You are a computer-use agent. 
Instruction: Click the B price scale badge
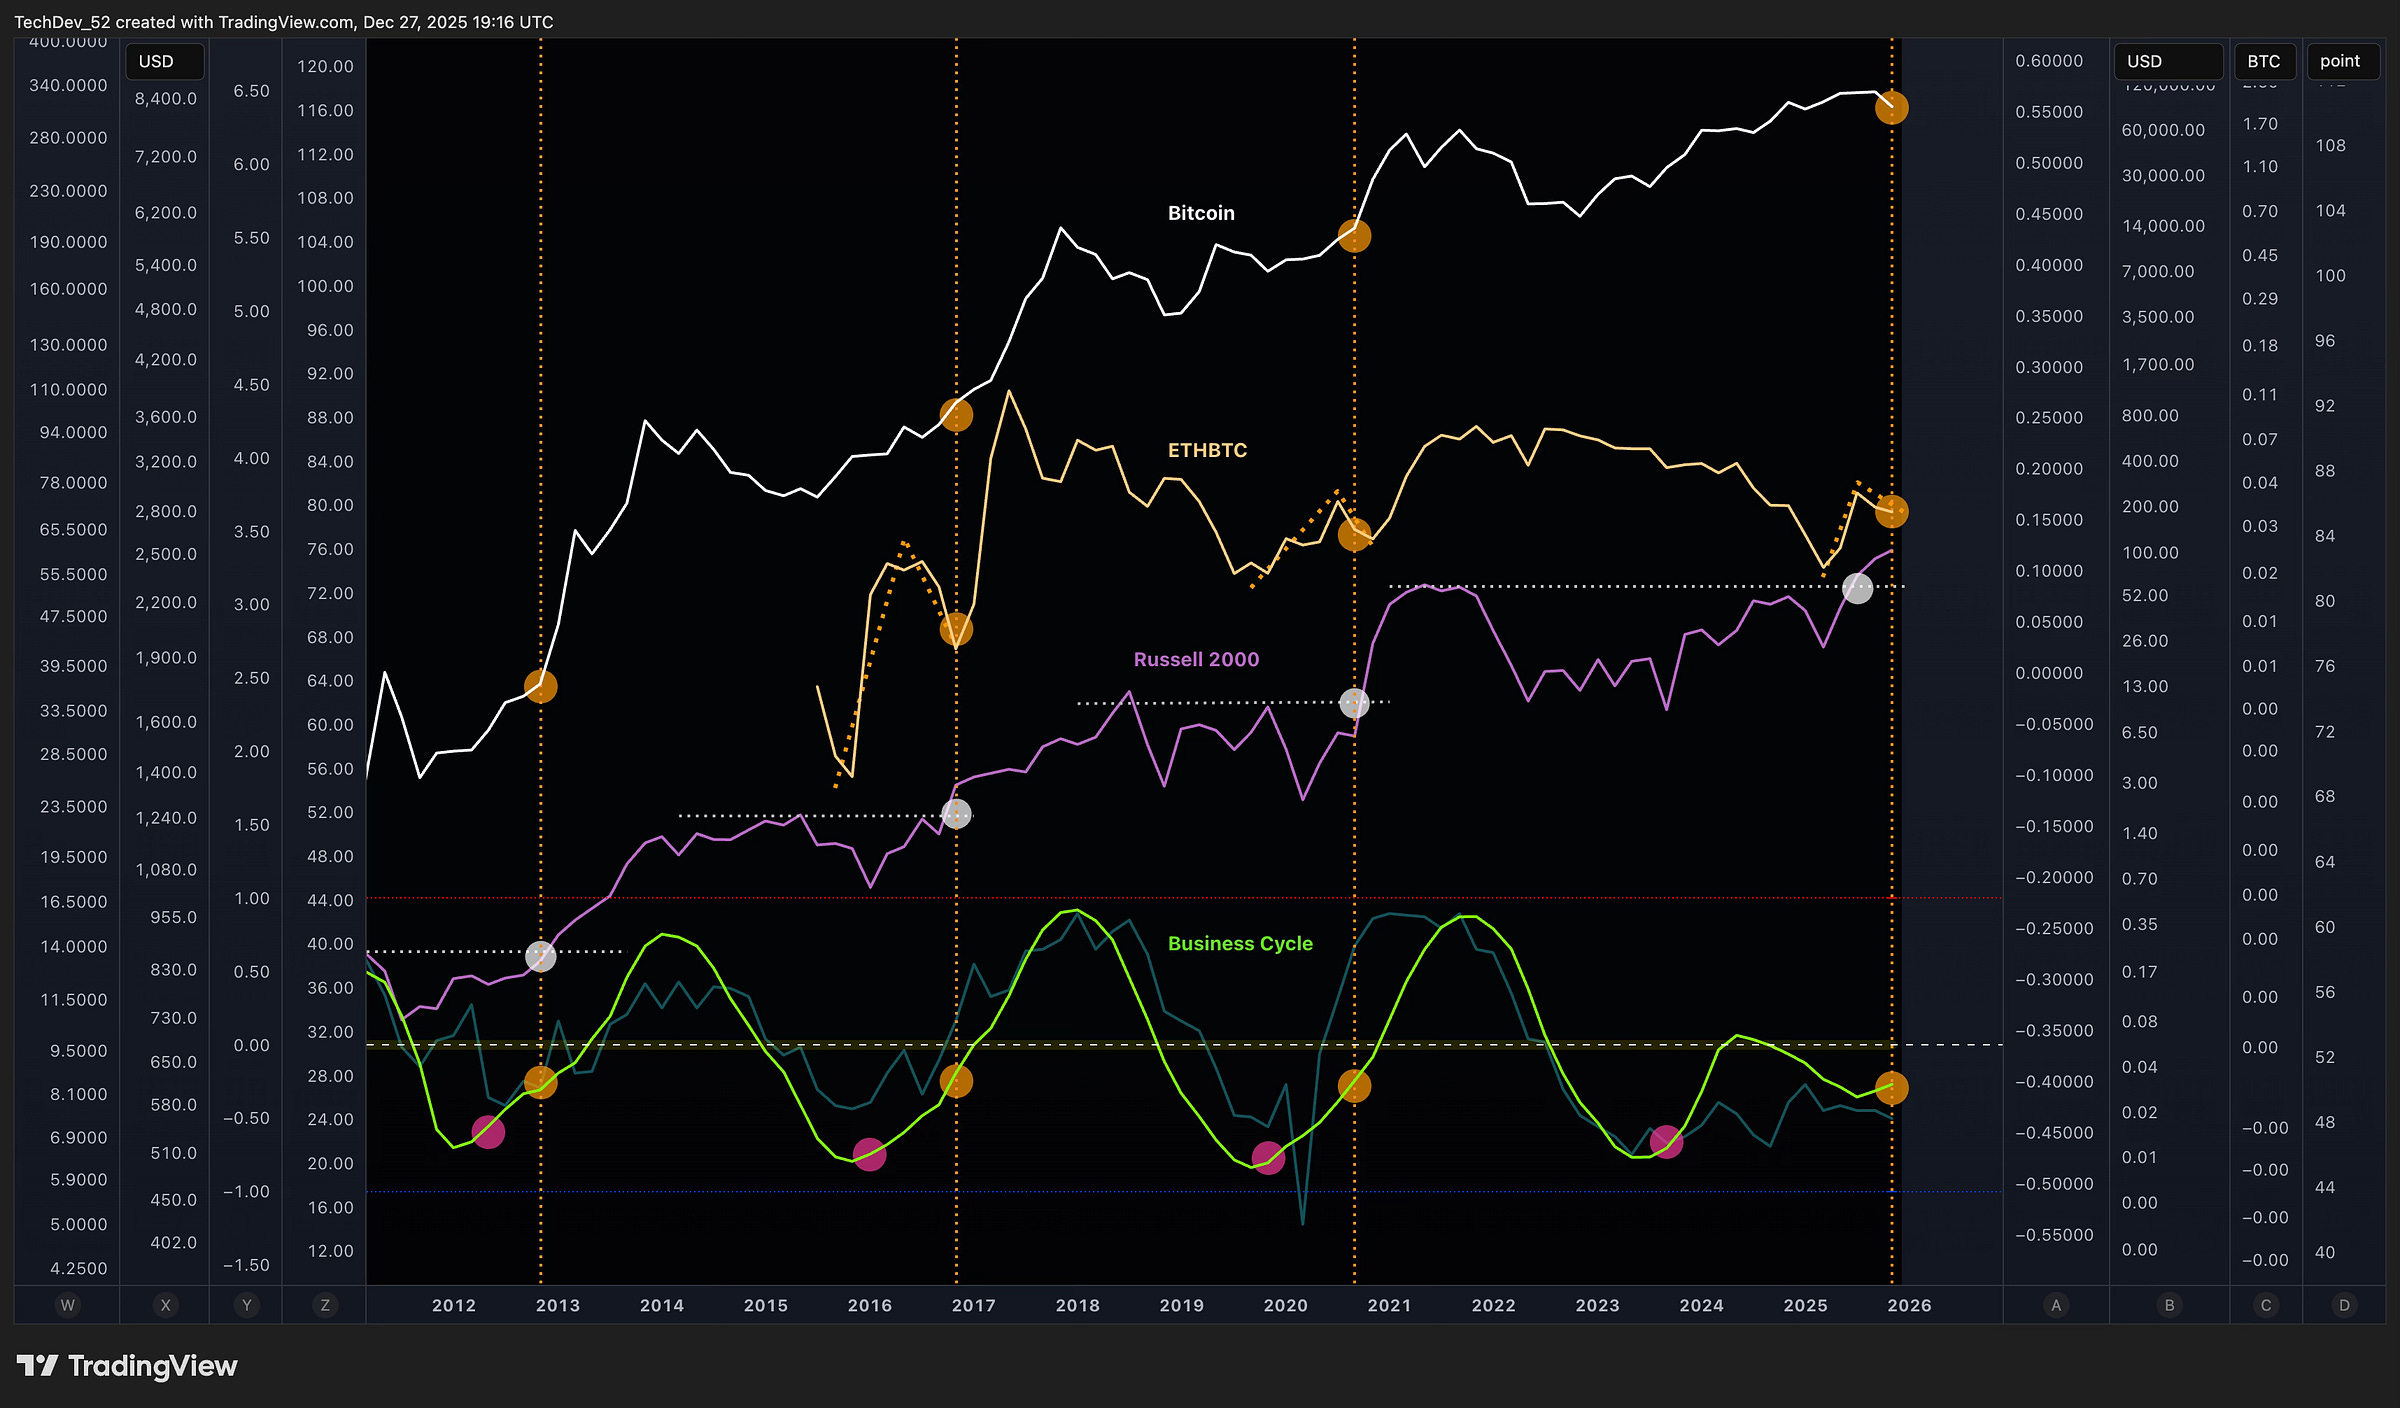(x=2169, y=1305)
